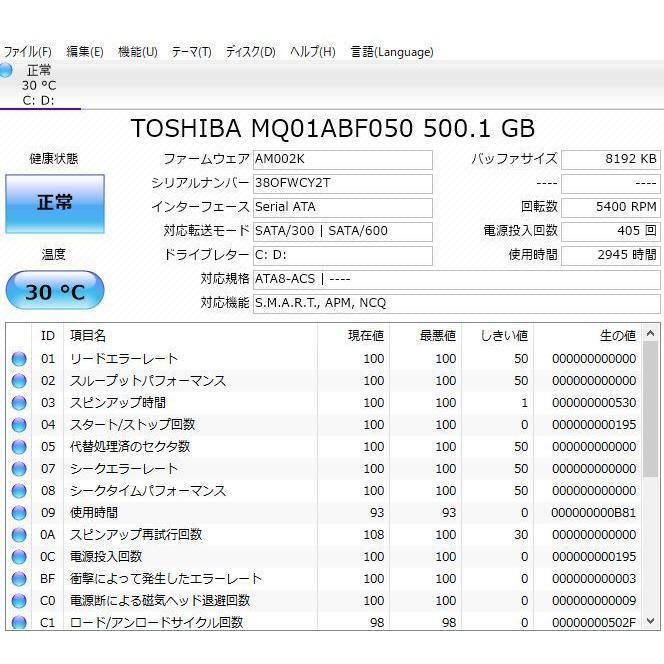Click the 最悪値 column header
This screenshot has height=664, width=664.
[426, 336]
